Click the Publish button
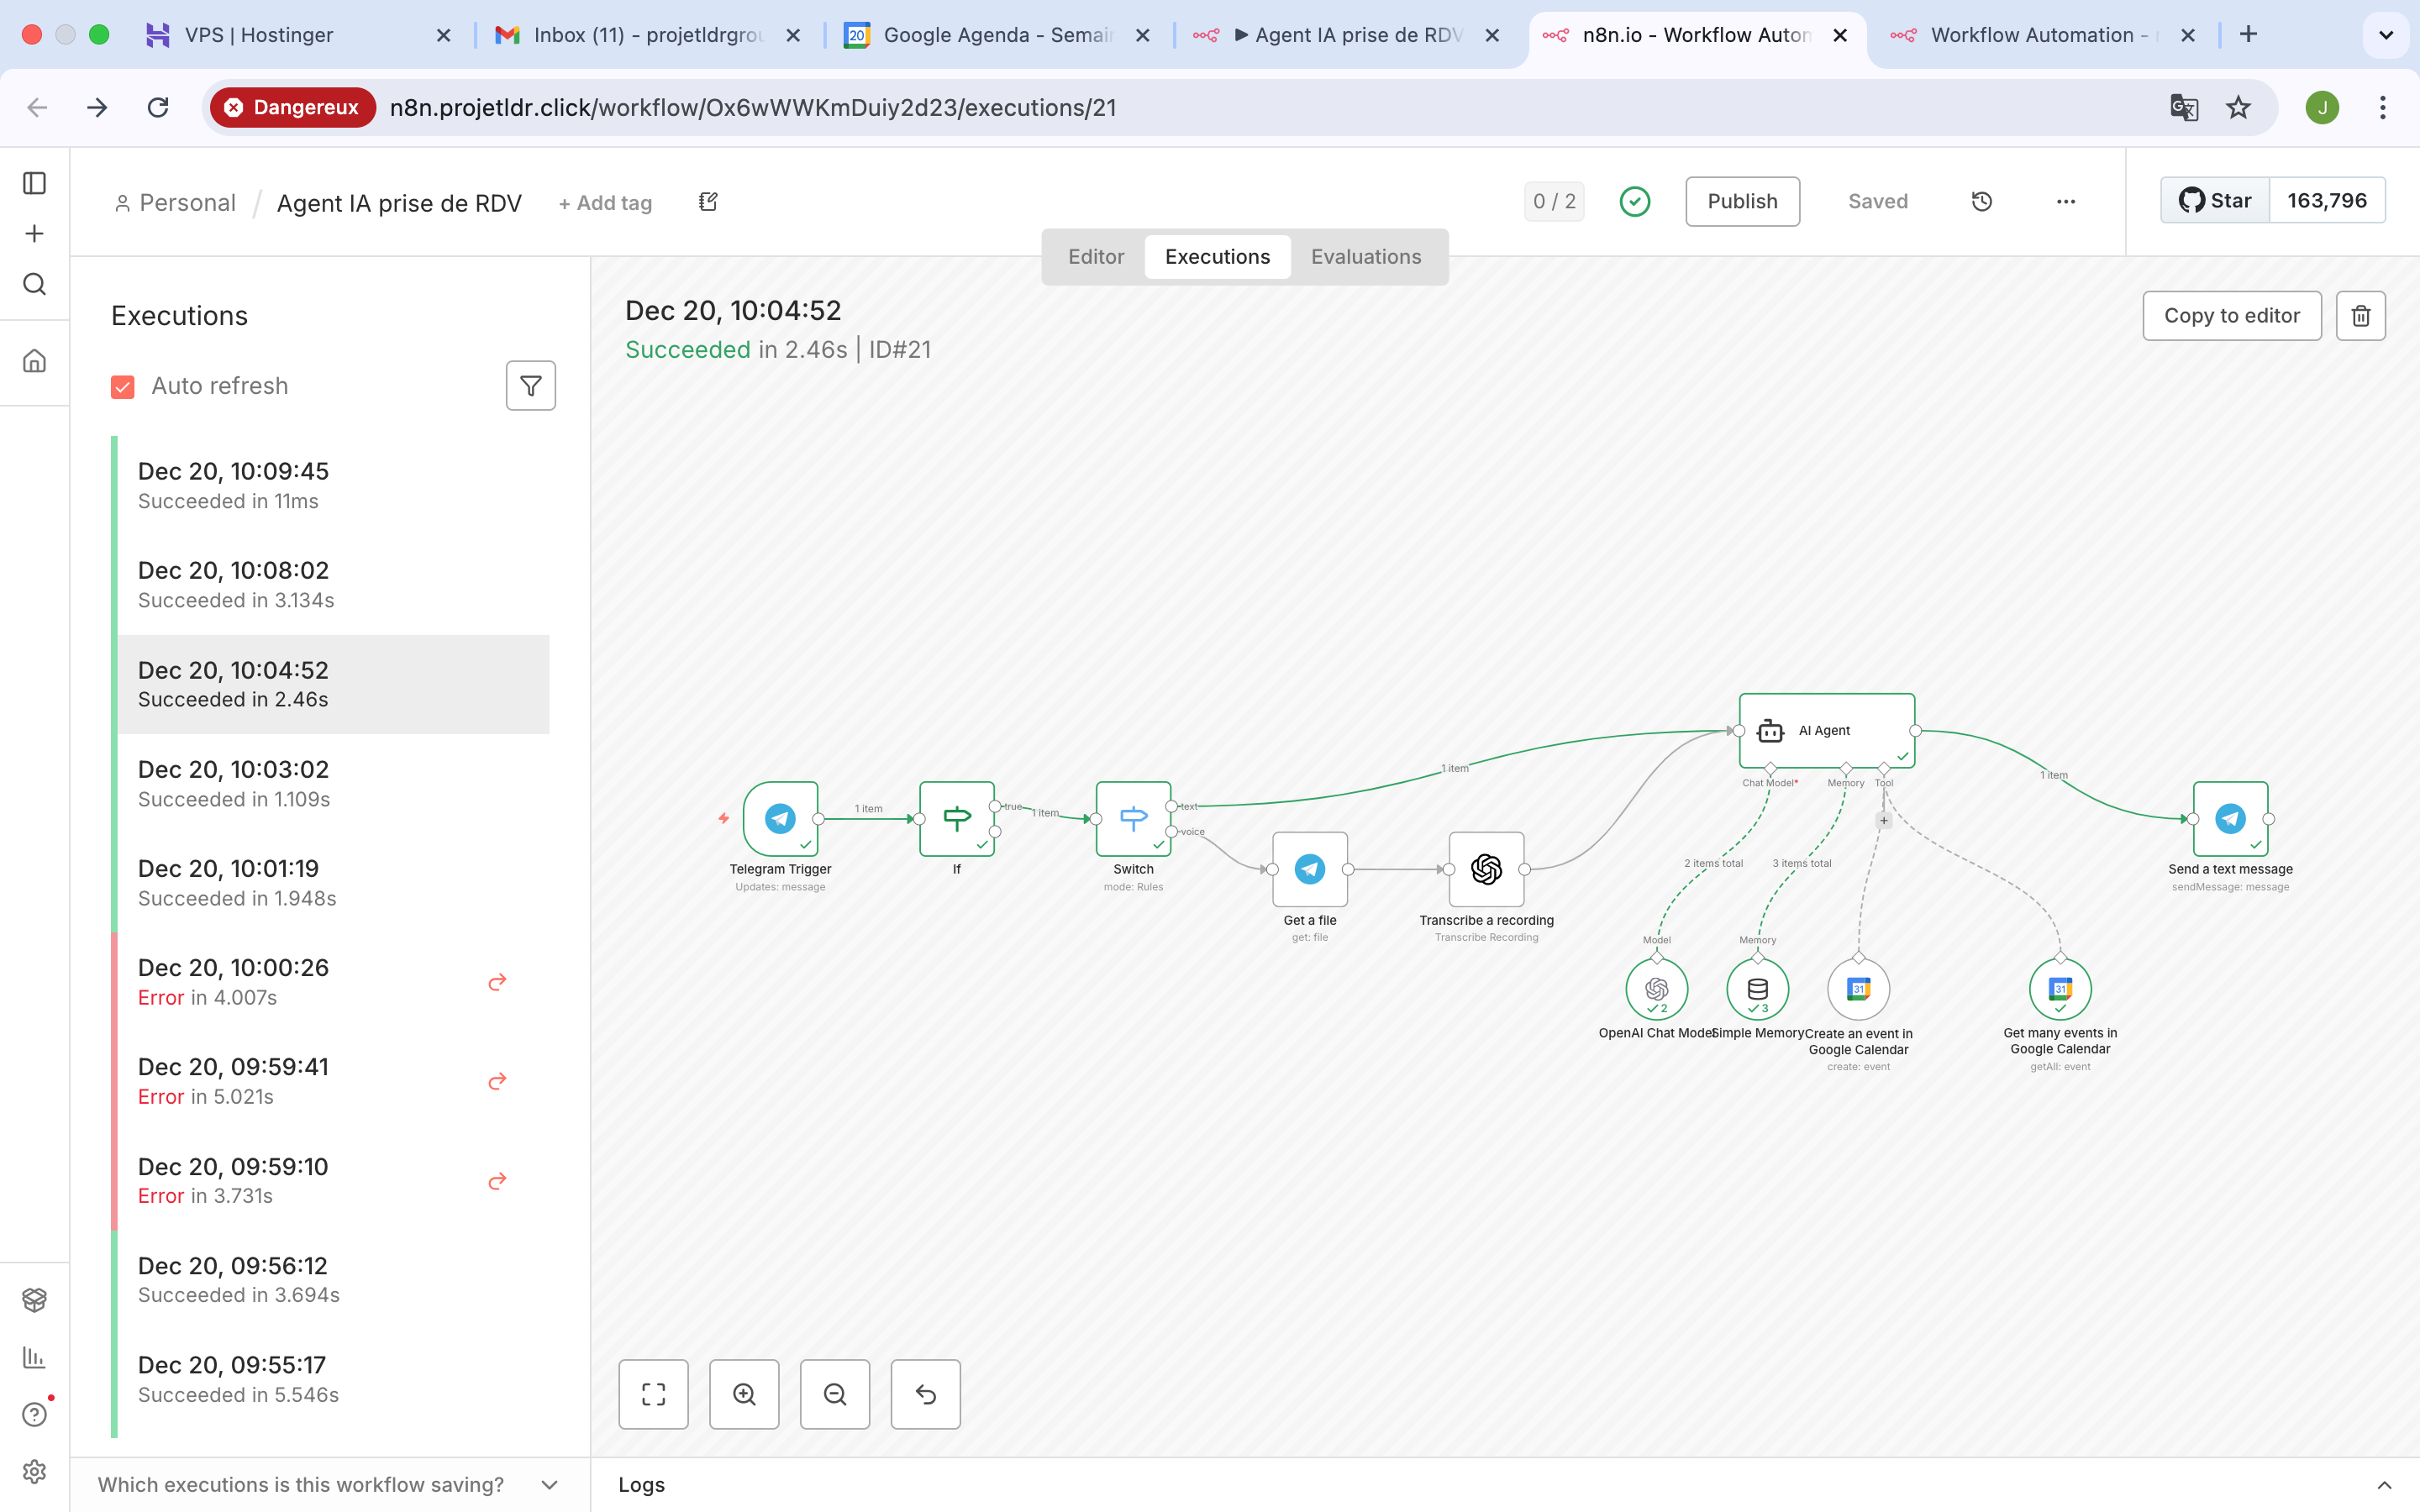The image size is (2420, 1512). (1742, 201)
